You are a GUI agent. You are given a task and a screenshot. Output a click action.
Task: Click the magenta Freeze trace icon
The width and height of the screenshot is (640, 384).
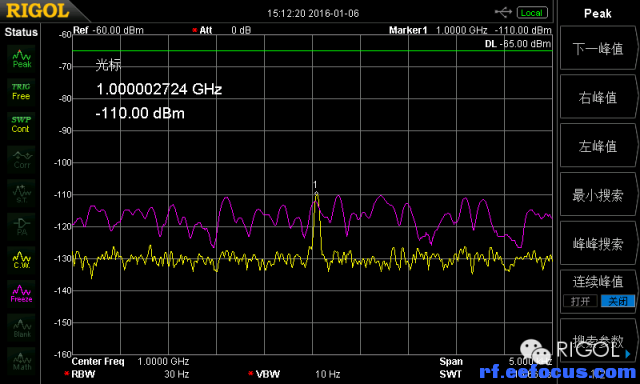tap(21, 293)
